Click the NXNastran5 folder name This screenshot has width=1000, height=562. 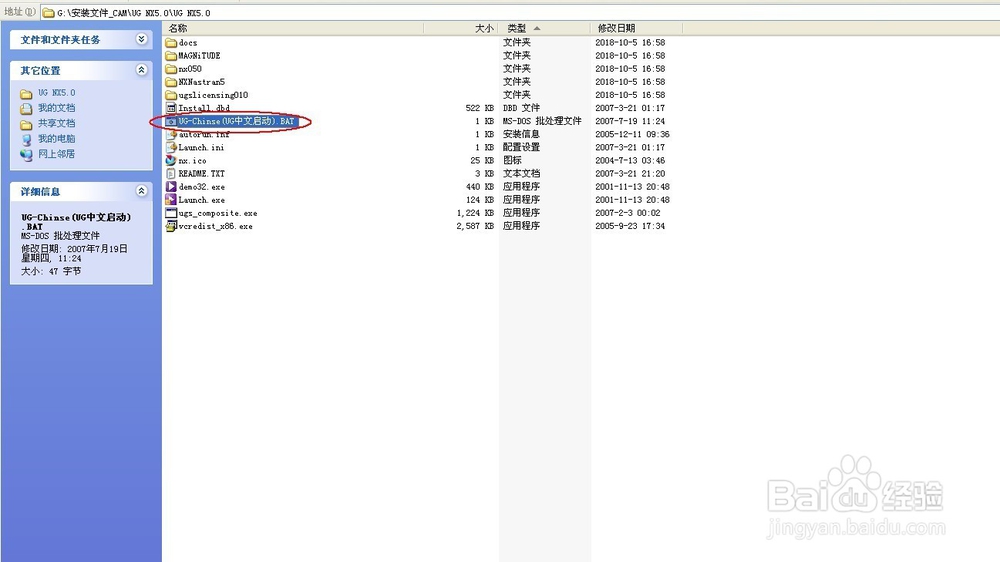pos(202,82)
